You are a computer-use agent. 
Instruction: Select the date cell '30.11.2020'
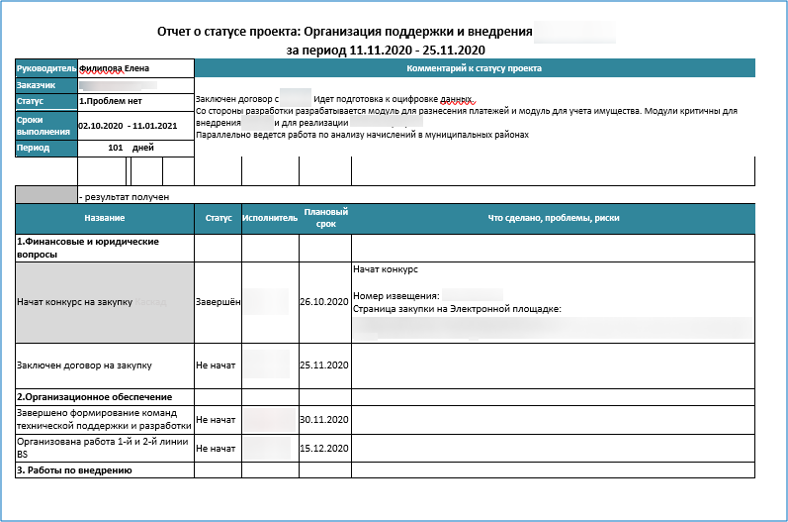pyautogui.click(x=325, y=420)
